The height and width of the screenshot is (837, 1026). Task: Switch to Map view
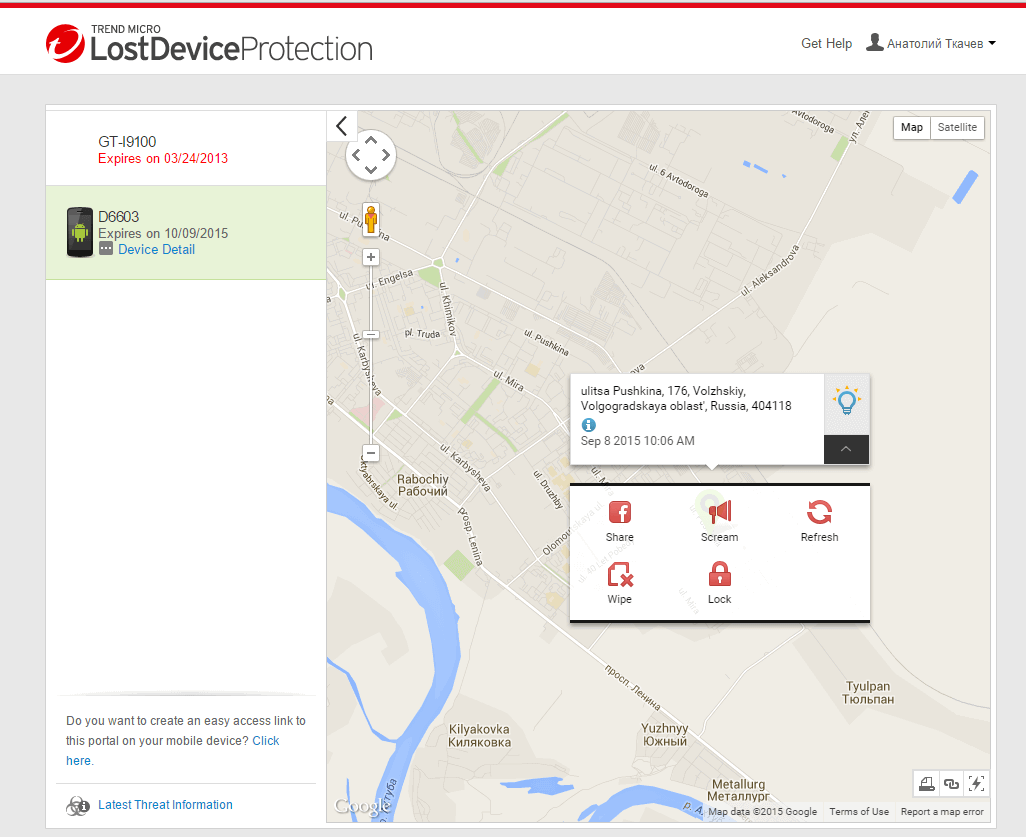(911, 127)
